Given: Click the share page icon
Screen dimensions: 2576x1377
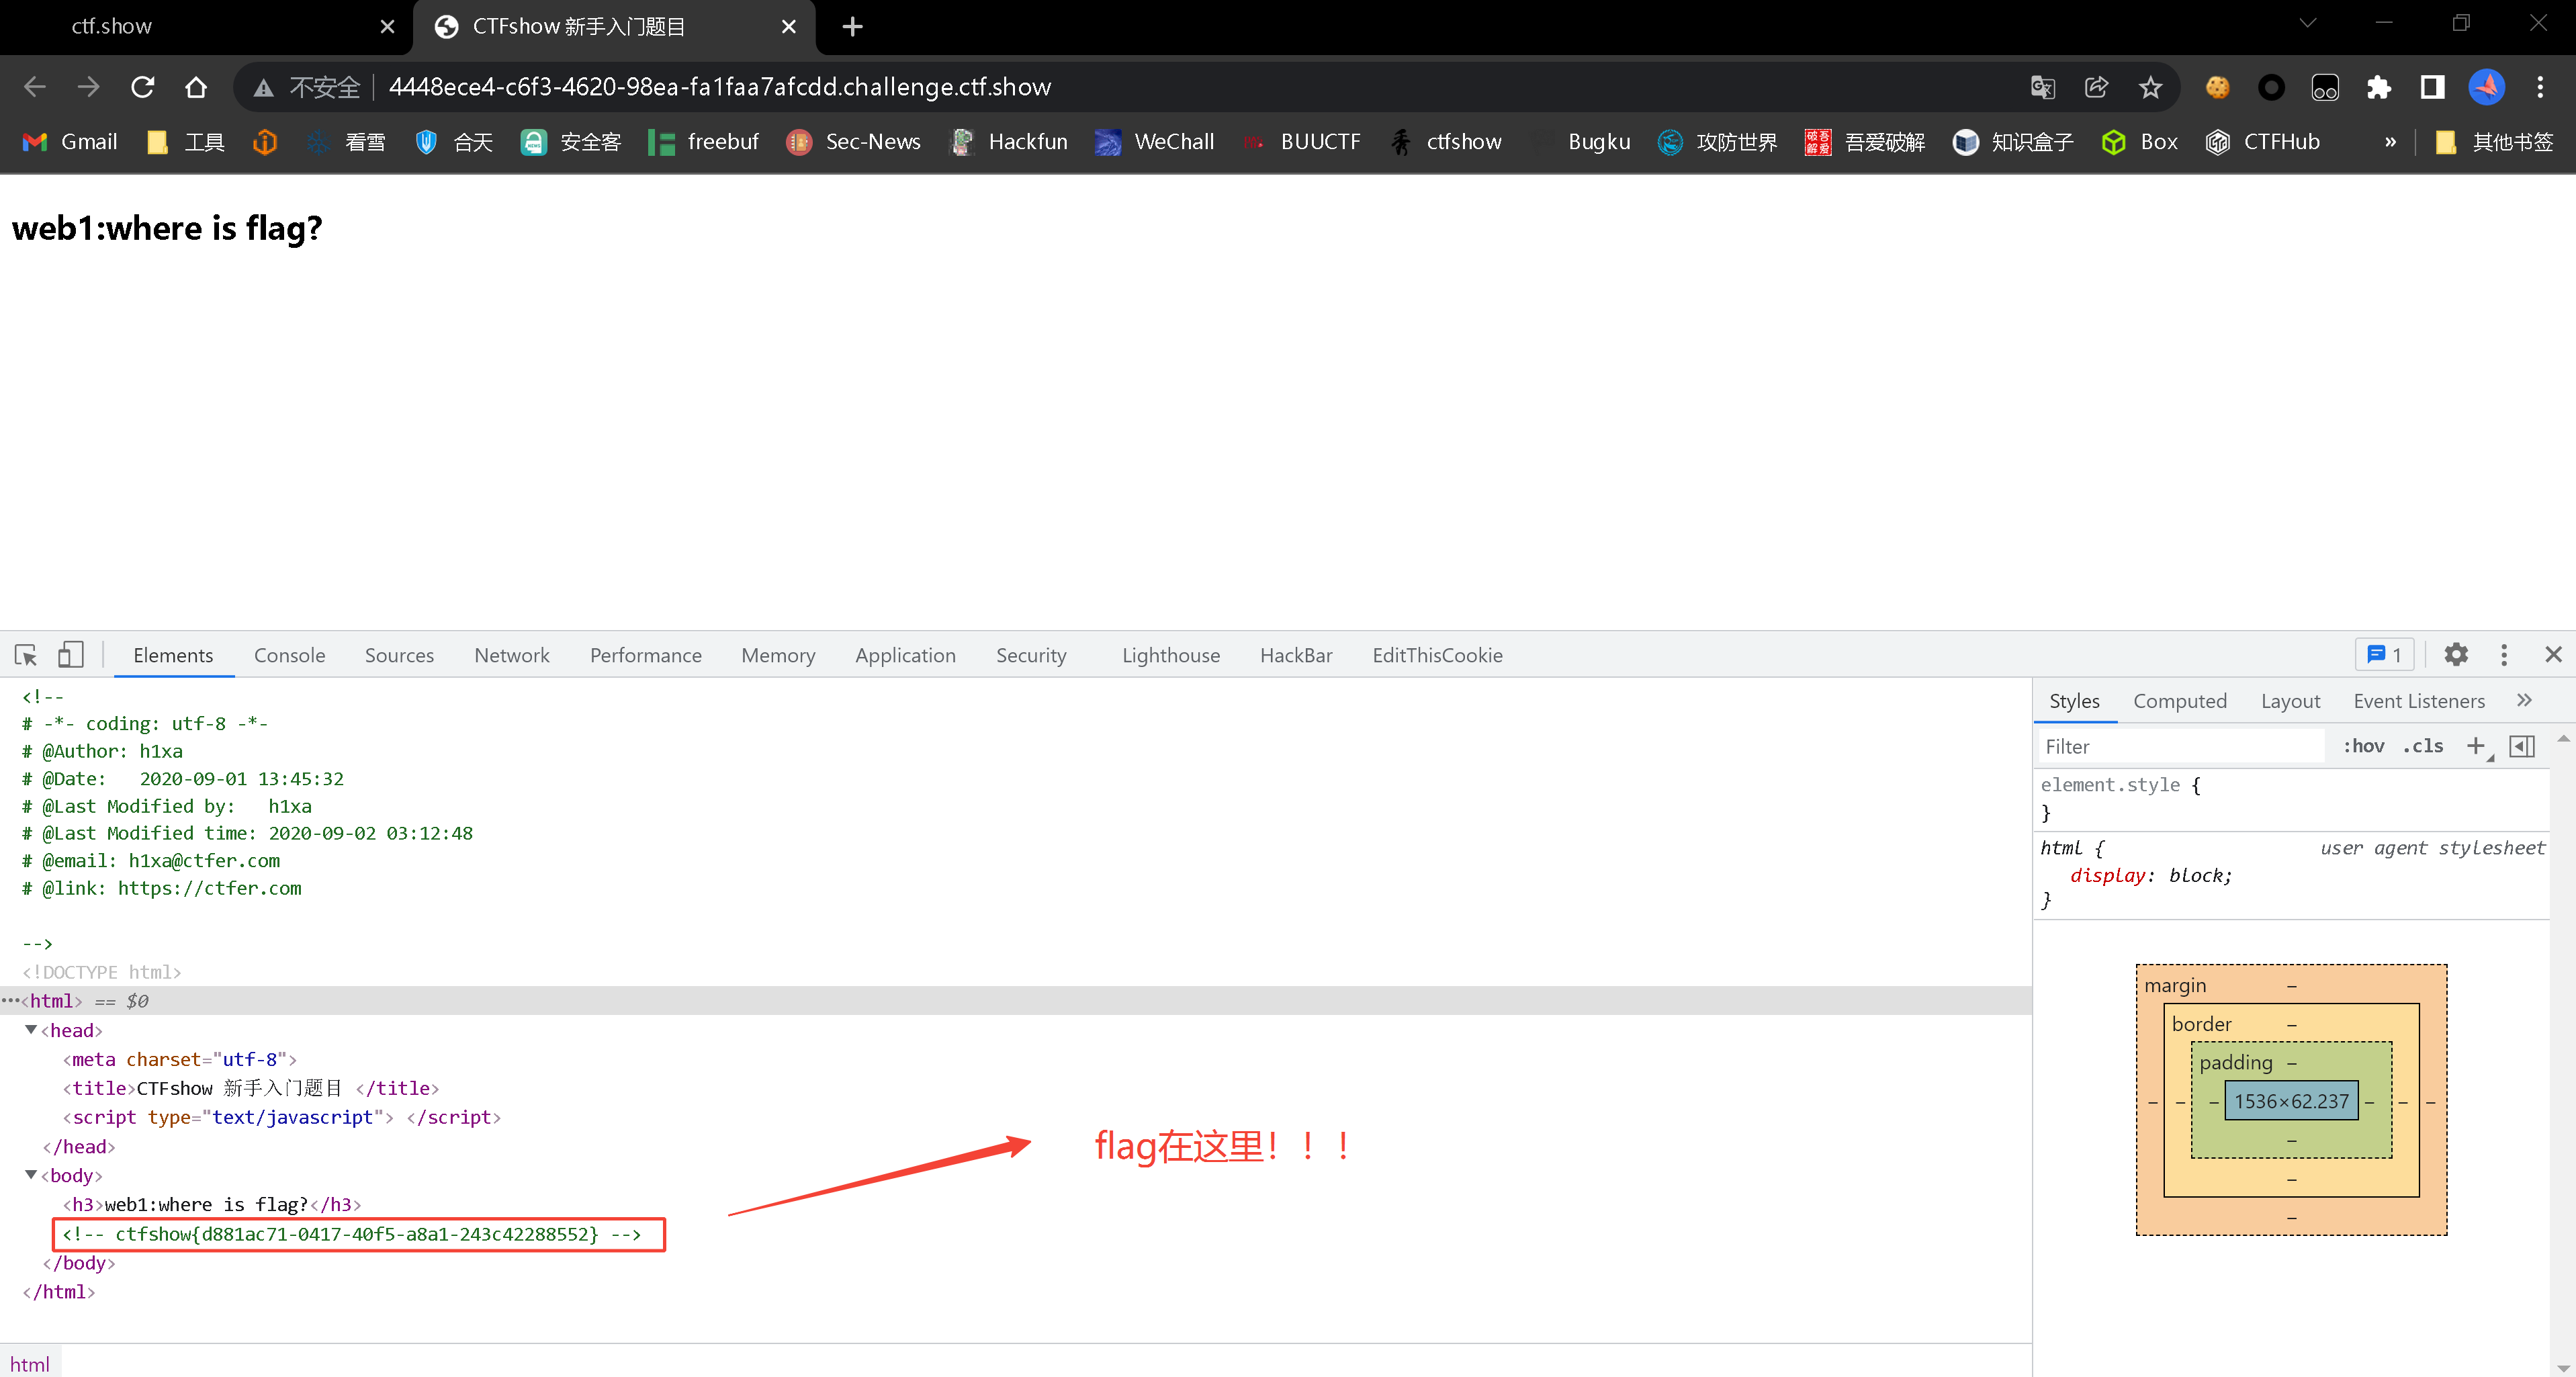Looking at the screenshot, I should 2096,87.
